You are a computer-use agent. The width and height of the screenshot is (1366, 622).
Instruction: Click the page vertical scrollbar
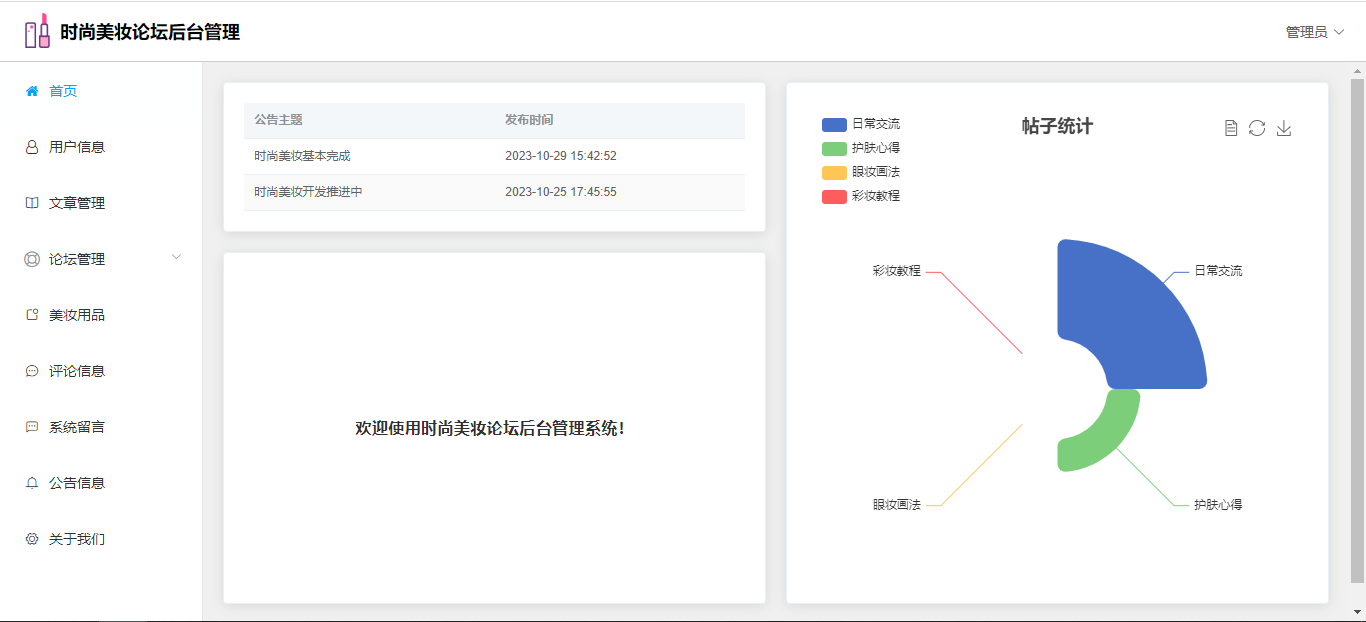1357,330
